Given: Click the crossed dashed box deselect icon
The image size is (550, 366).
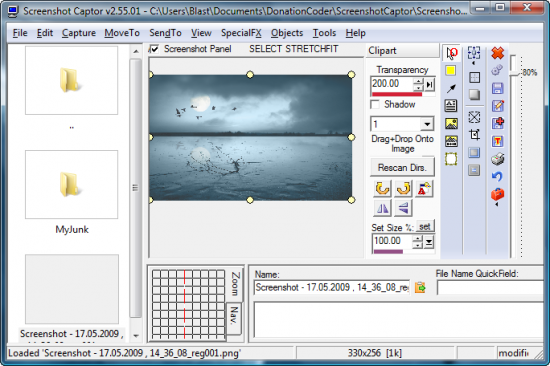Looking at the screenshot, I should pos(474,117).
